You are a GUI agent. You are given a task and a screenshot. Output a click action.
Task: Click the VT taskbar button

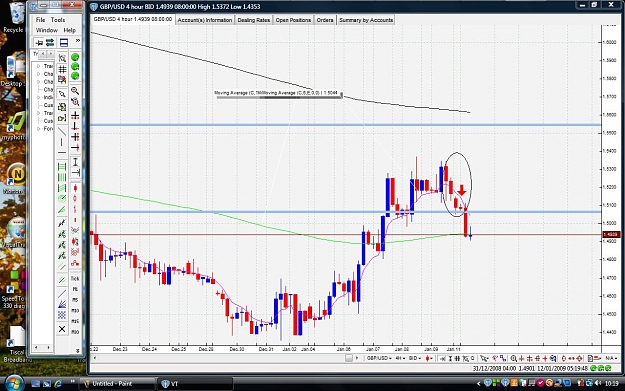coord(195,383)
